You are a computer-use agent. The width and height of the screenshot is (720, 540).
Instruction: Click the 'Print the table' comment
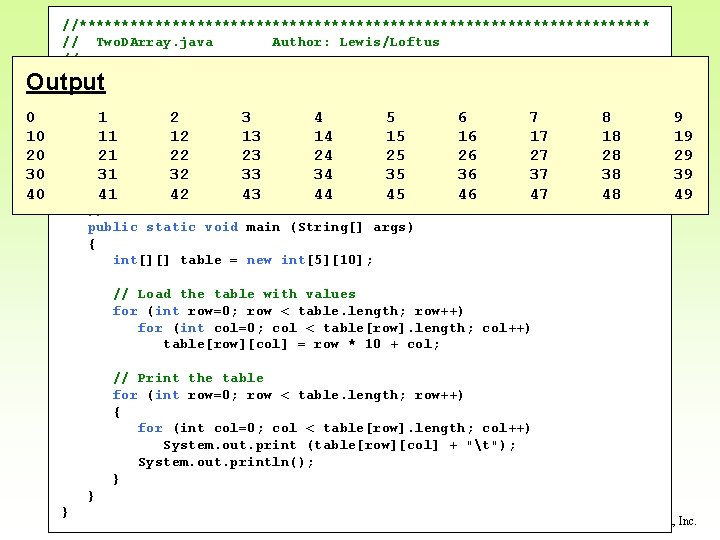[x=188, y=378]
